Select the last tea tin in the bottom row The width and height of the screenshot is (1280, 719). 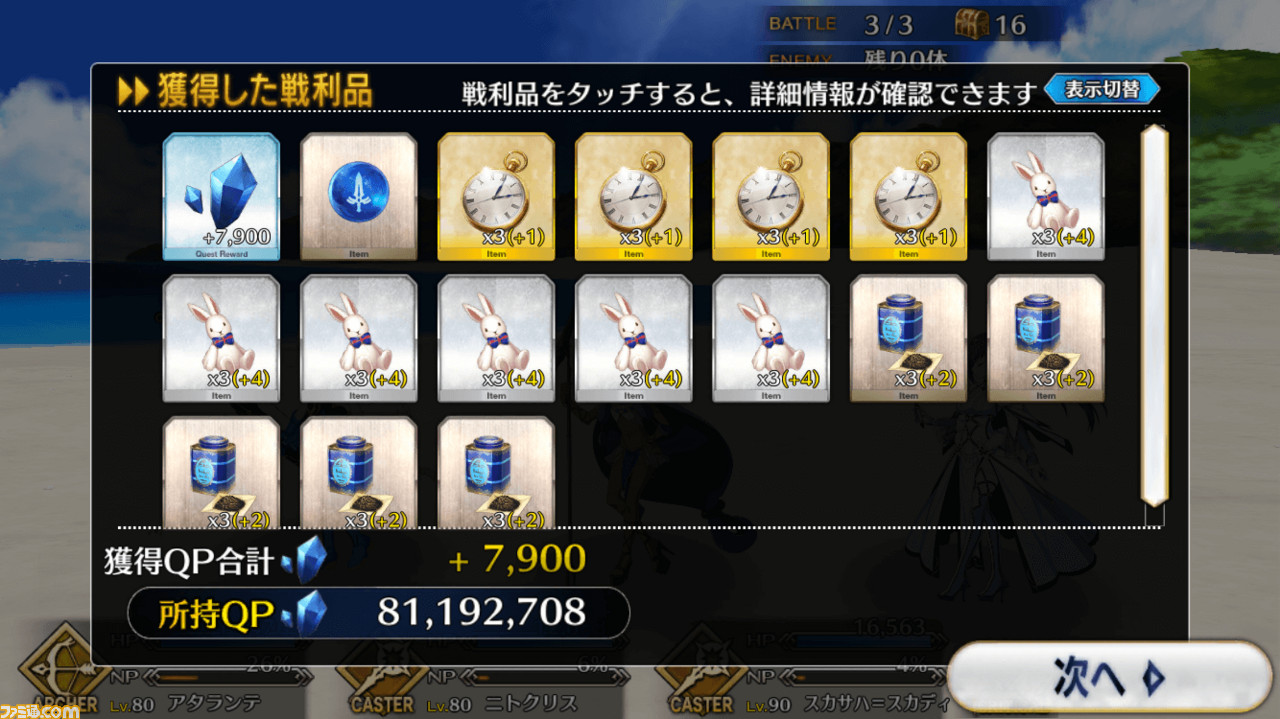496,472
